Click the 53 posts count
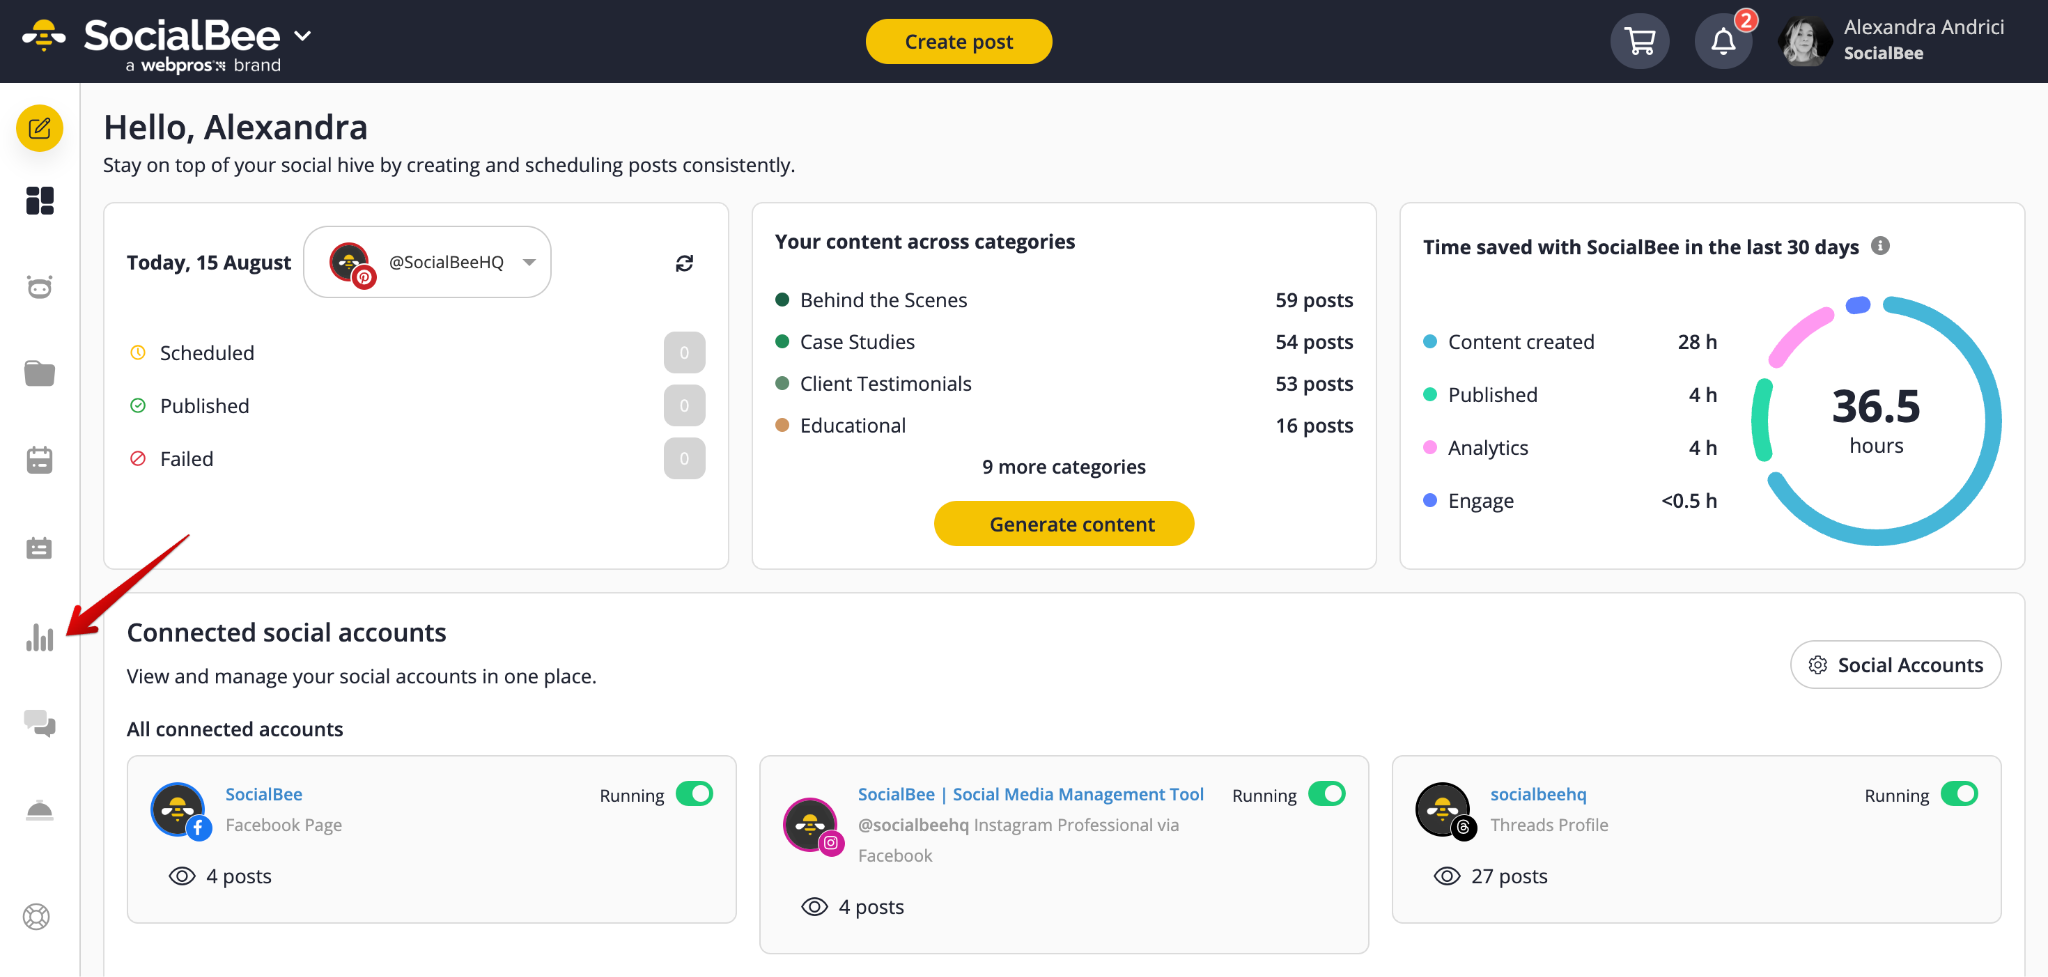2048x977 pixels. pos(1314,384)
